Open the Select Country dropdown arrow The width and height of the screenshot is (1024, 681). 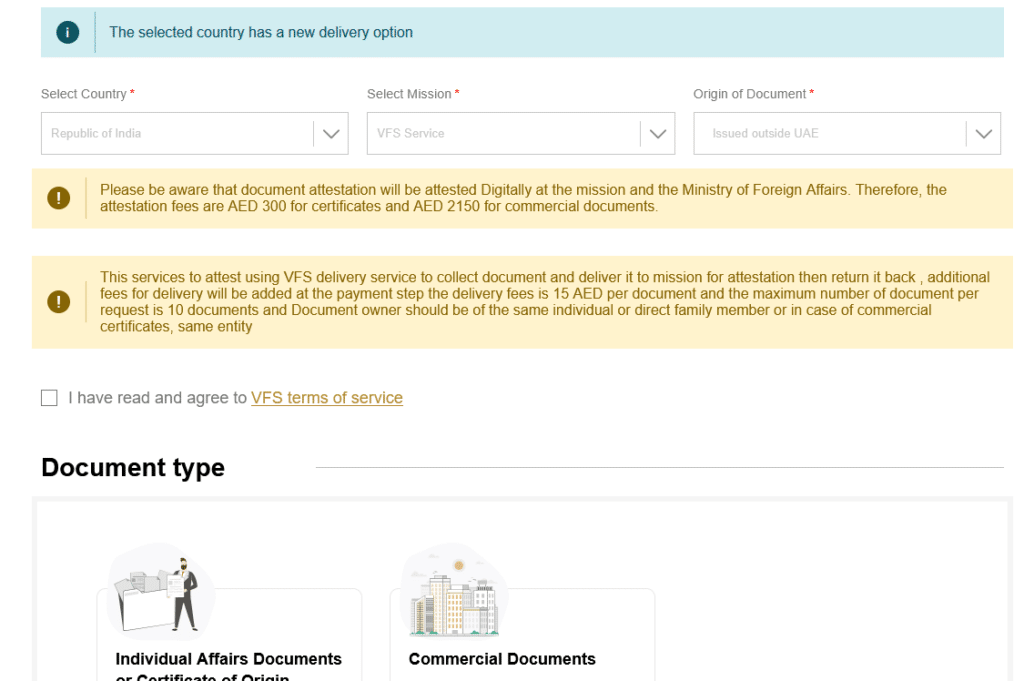331,134
